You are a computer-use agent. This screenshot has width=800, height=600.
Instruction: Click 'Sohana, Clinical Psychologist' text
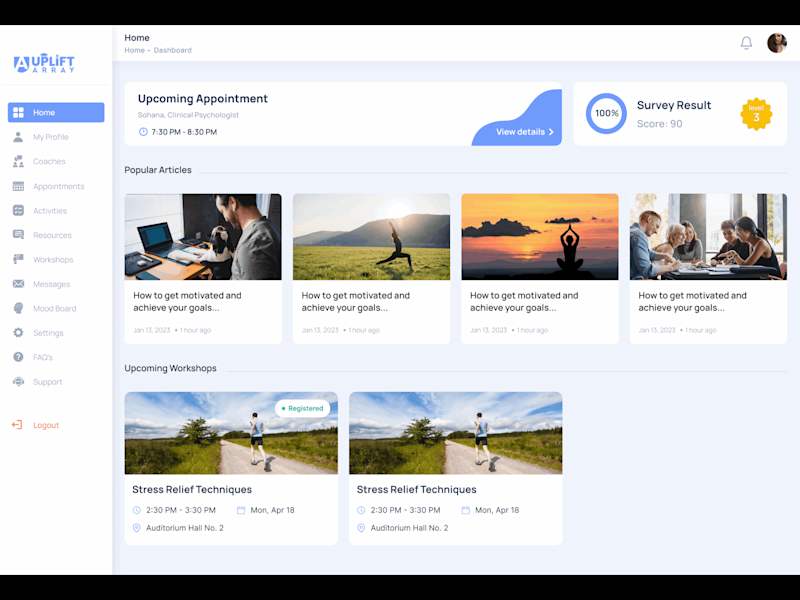click(188, 115)
